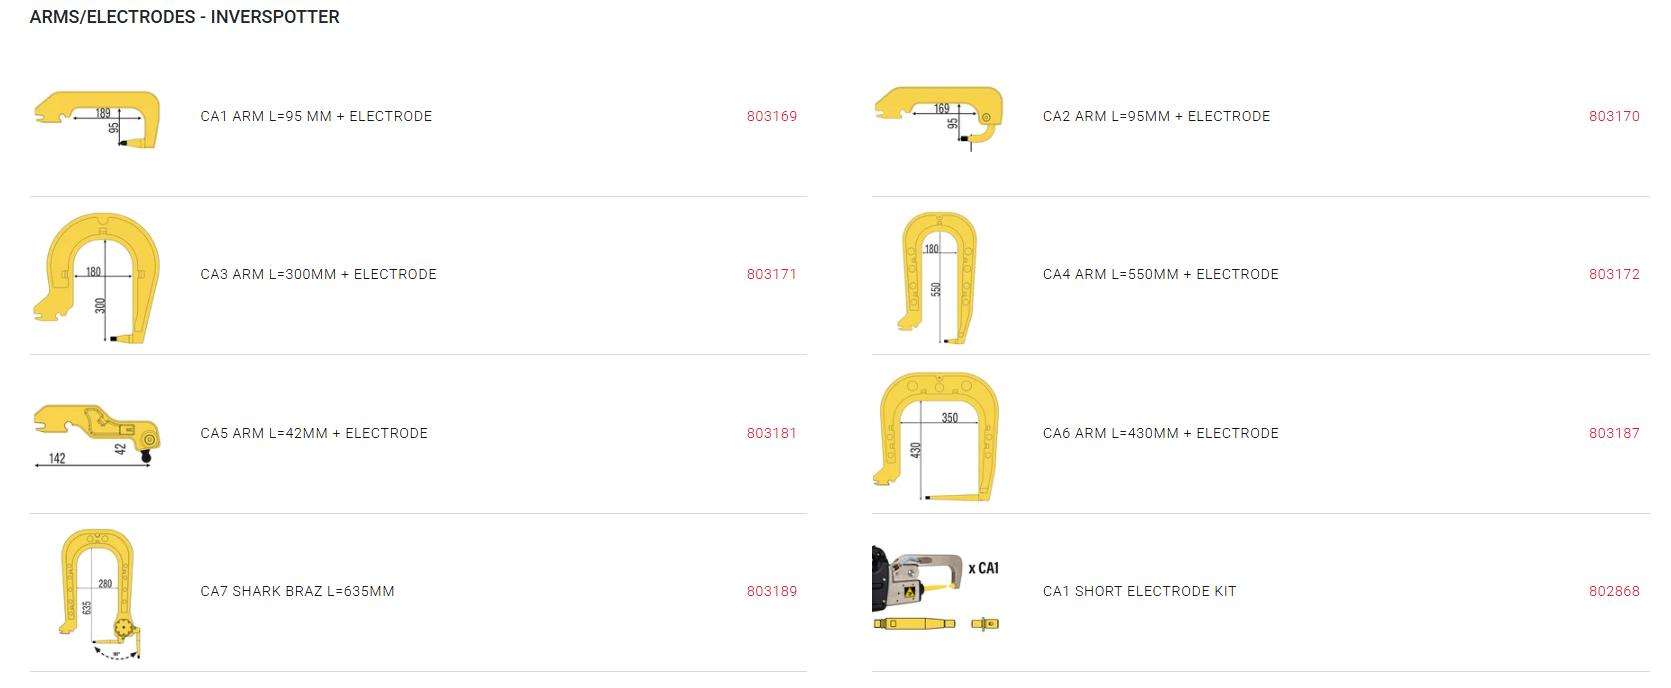The image size is (1671, 688).
Task: Select "CA7 SHARK BRAZ L=635MM" title
Action: (x=297, y=592)
